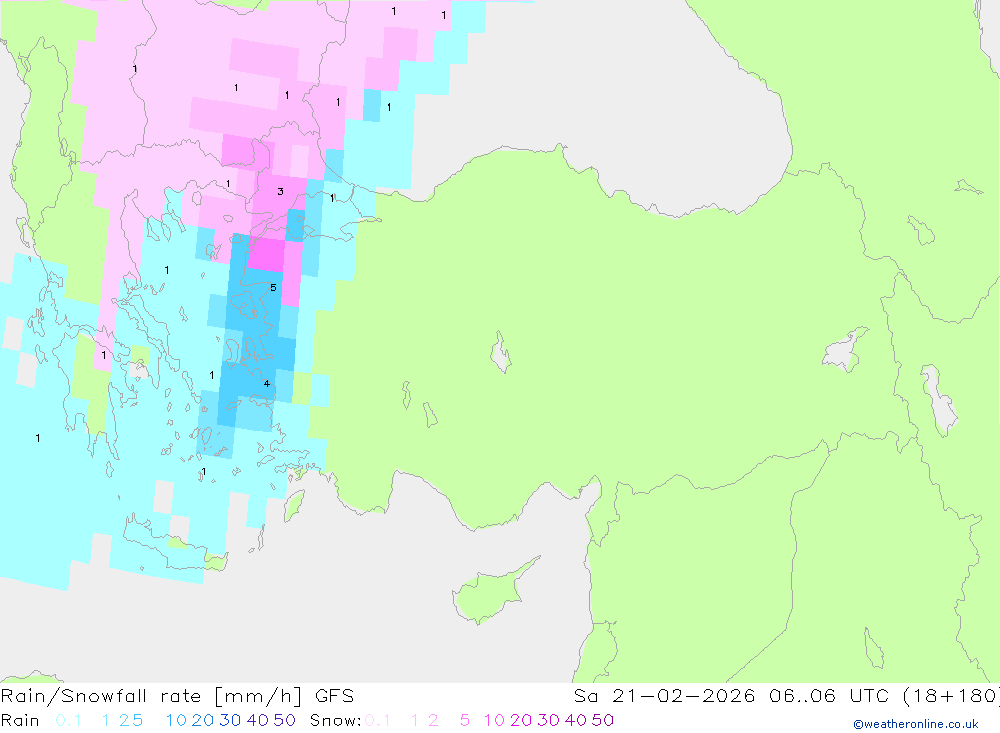The width and height of the screenshot is (1000, 733).
Task: Select the Rain legend value 30
Action: point(230,720)
